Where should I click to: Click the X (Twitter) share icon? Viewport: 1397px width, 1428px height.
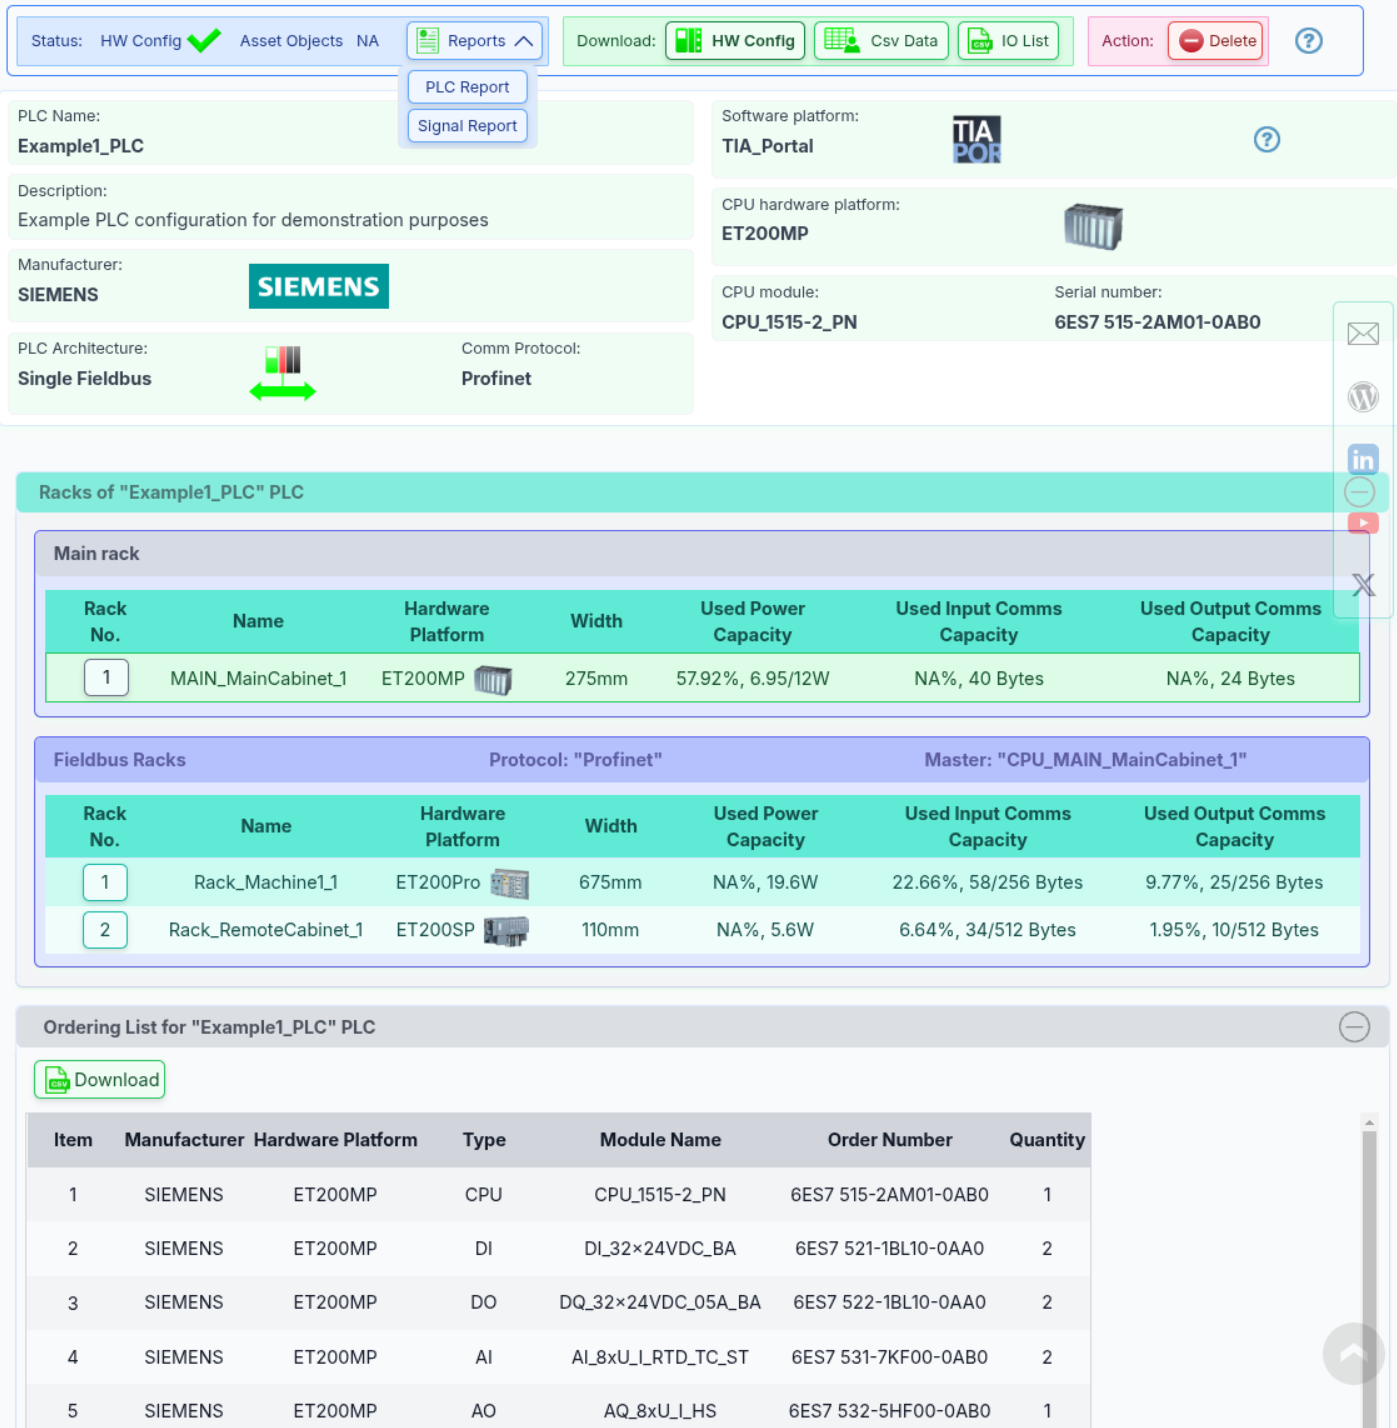pos(1362,585)
